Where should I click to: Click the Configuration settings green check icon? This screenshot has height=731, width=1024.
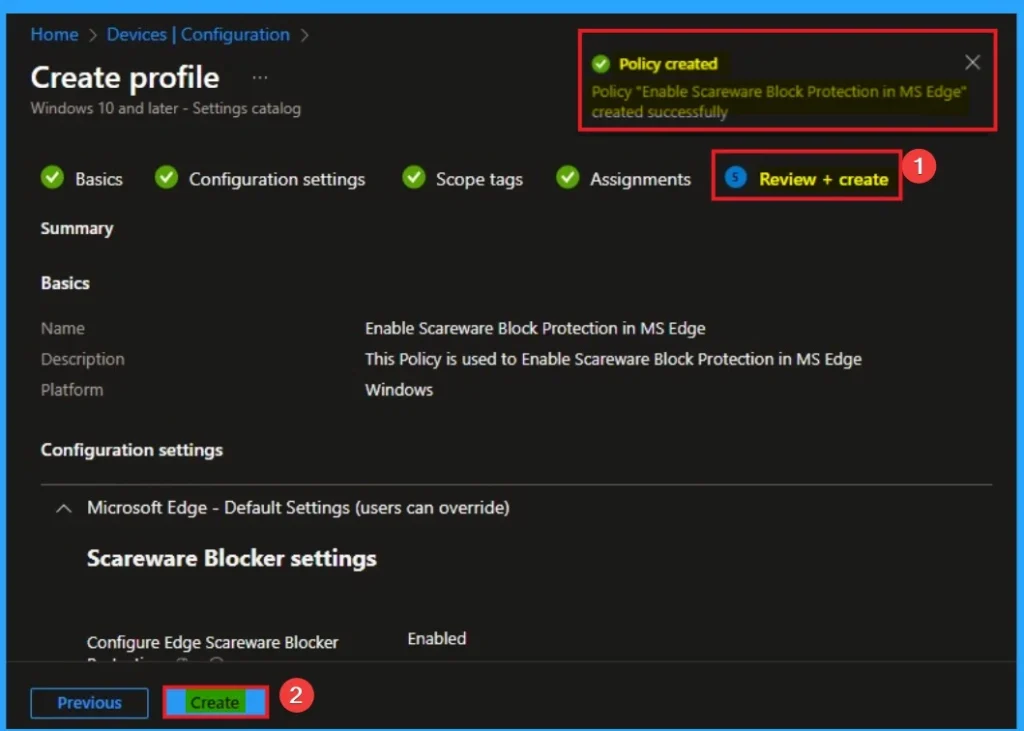(167, 177)
